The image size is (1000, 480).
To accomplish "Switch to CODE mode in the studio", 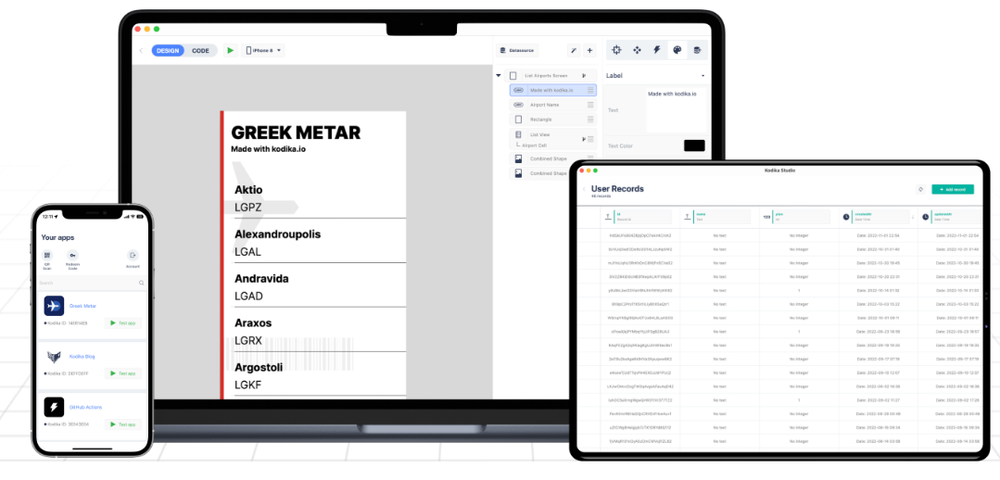I will point(200,50).
